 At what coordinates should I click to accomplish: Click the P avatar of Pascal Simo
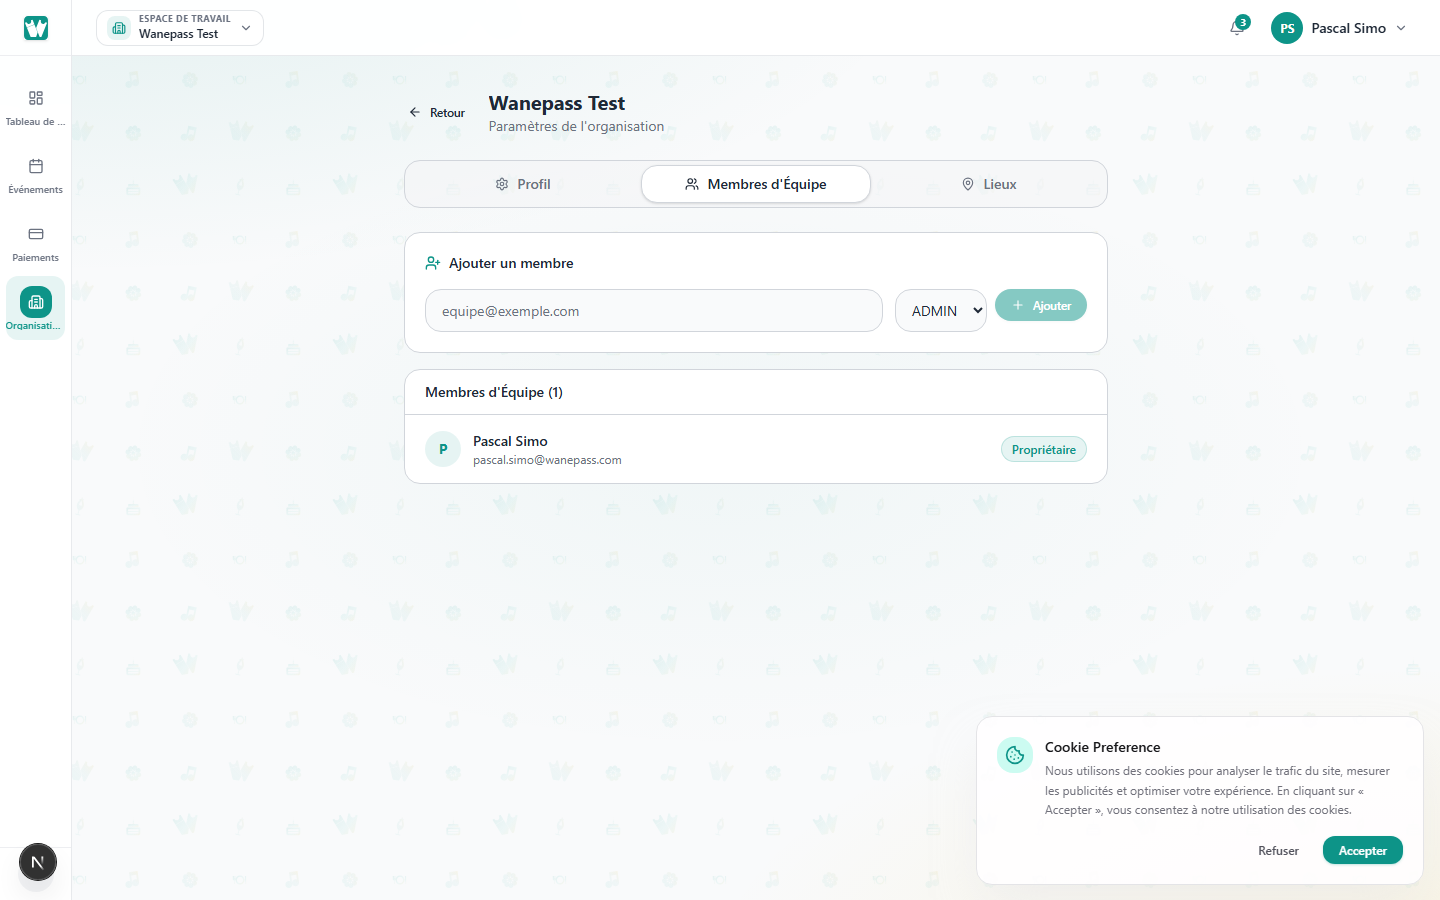(443, 449)
